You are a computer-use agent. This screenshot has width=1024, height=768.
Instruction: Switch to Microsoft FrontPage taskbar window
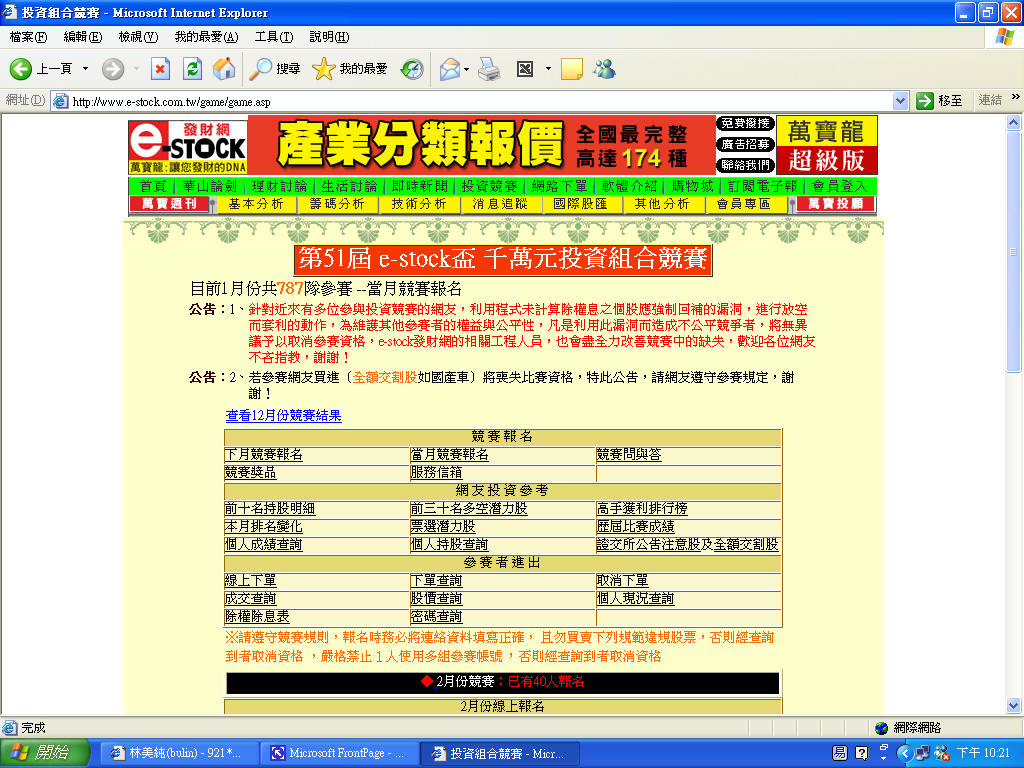pyautogui.click(x=338, y=754)
